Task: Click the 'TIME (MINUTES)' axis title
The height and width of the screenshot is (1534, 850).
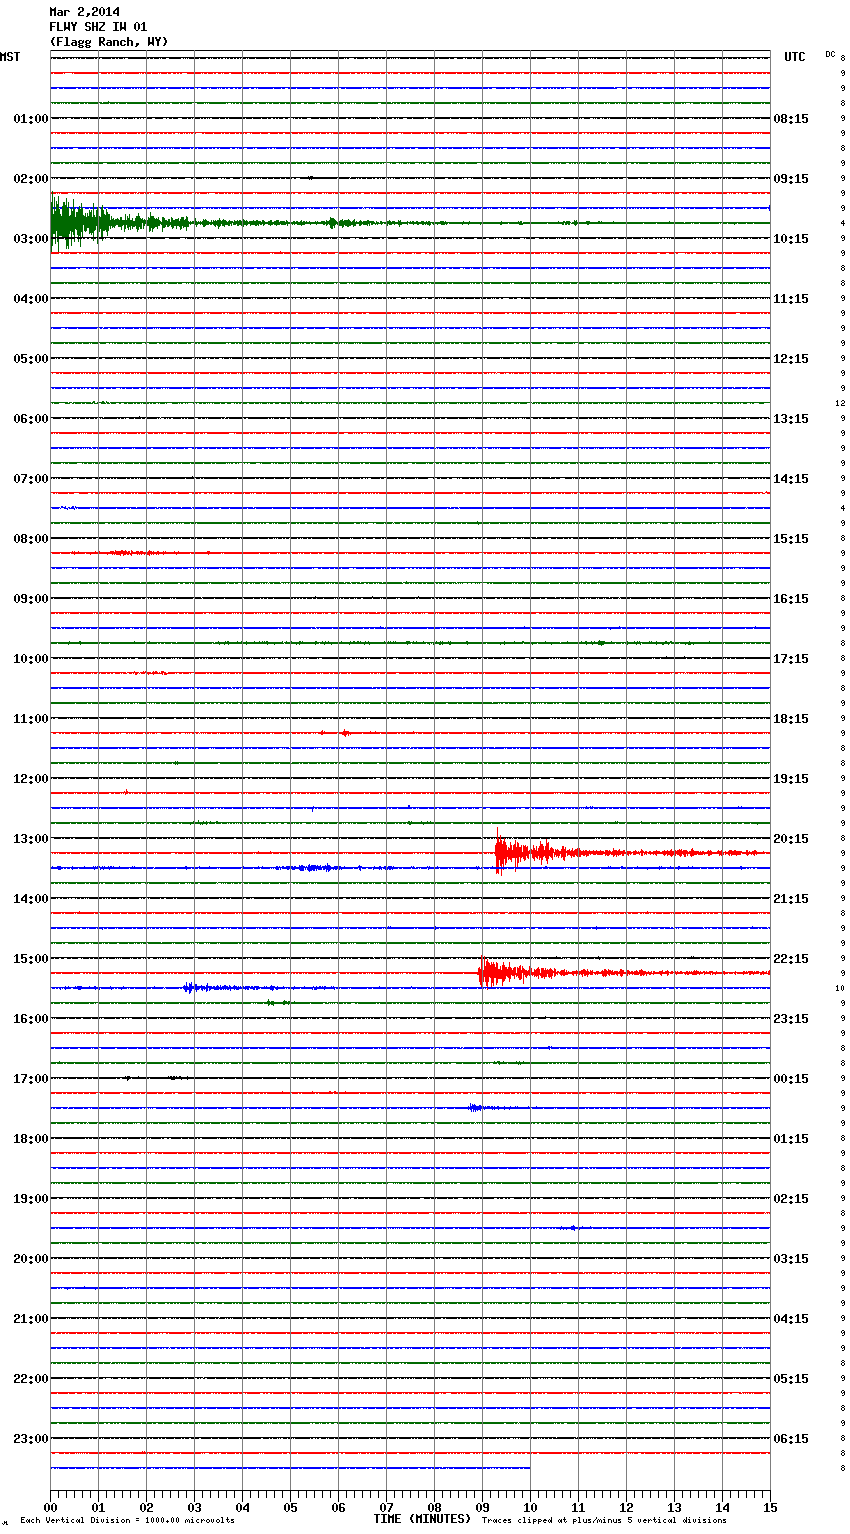Action: click(422, 1519)
